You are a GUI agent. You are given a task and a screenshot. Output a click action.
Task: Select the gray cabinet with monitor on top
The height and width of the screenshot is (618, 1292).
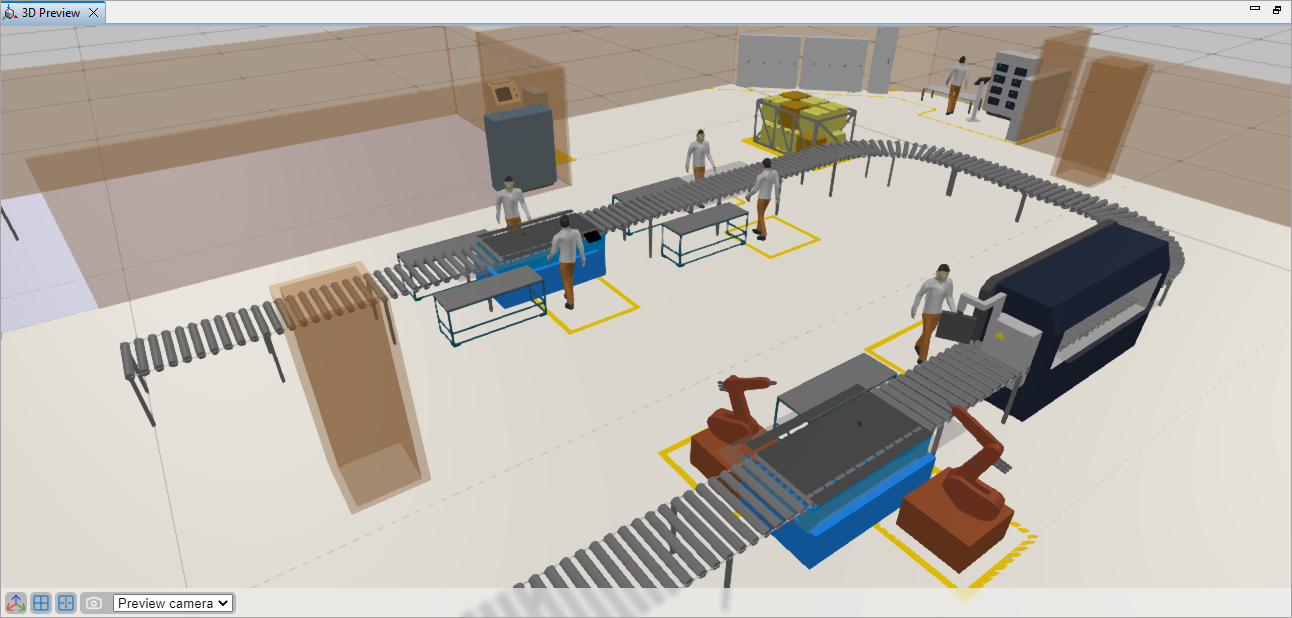(520, 145)
